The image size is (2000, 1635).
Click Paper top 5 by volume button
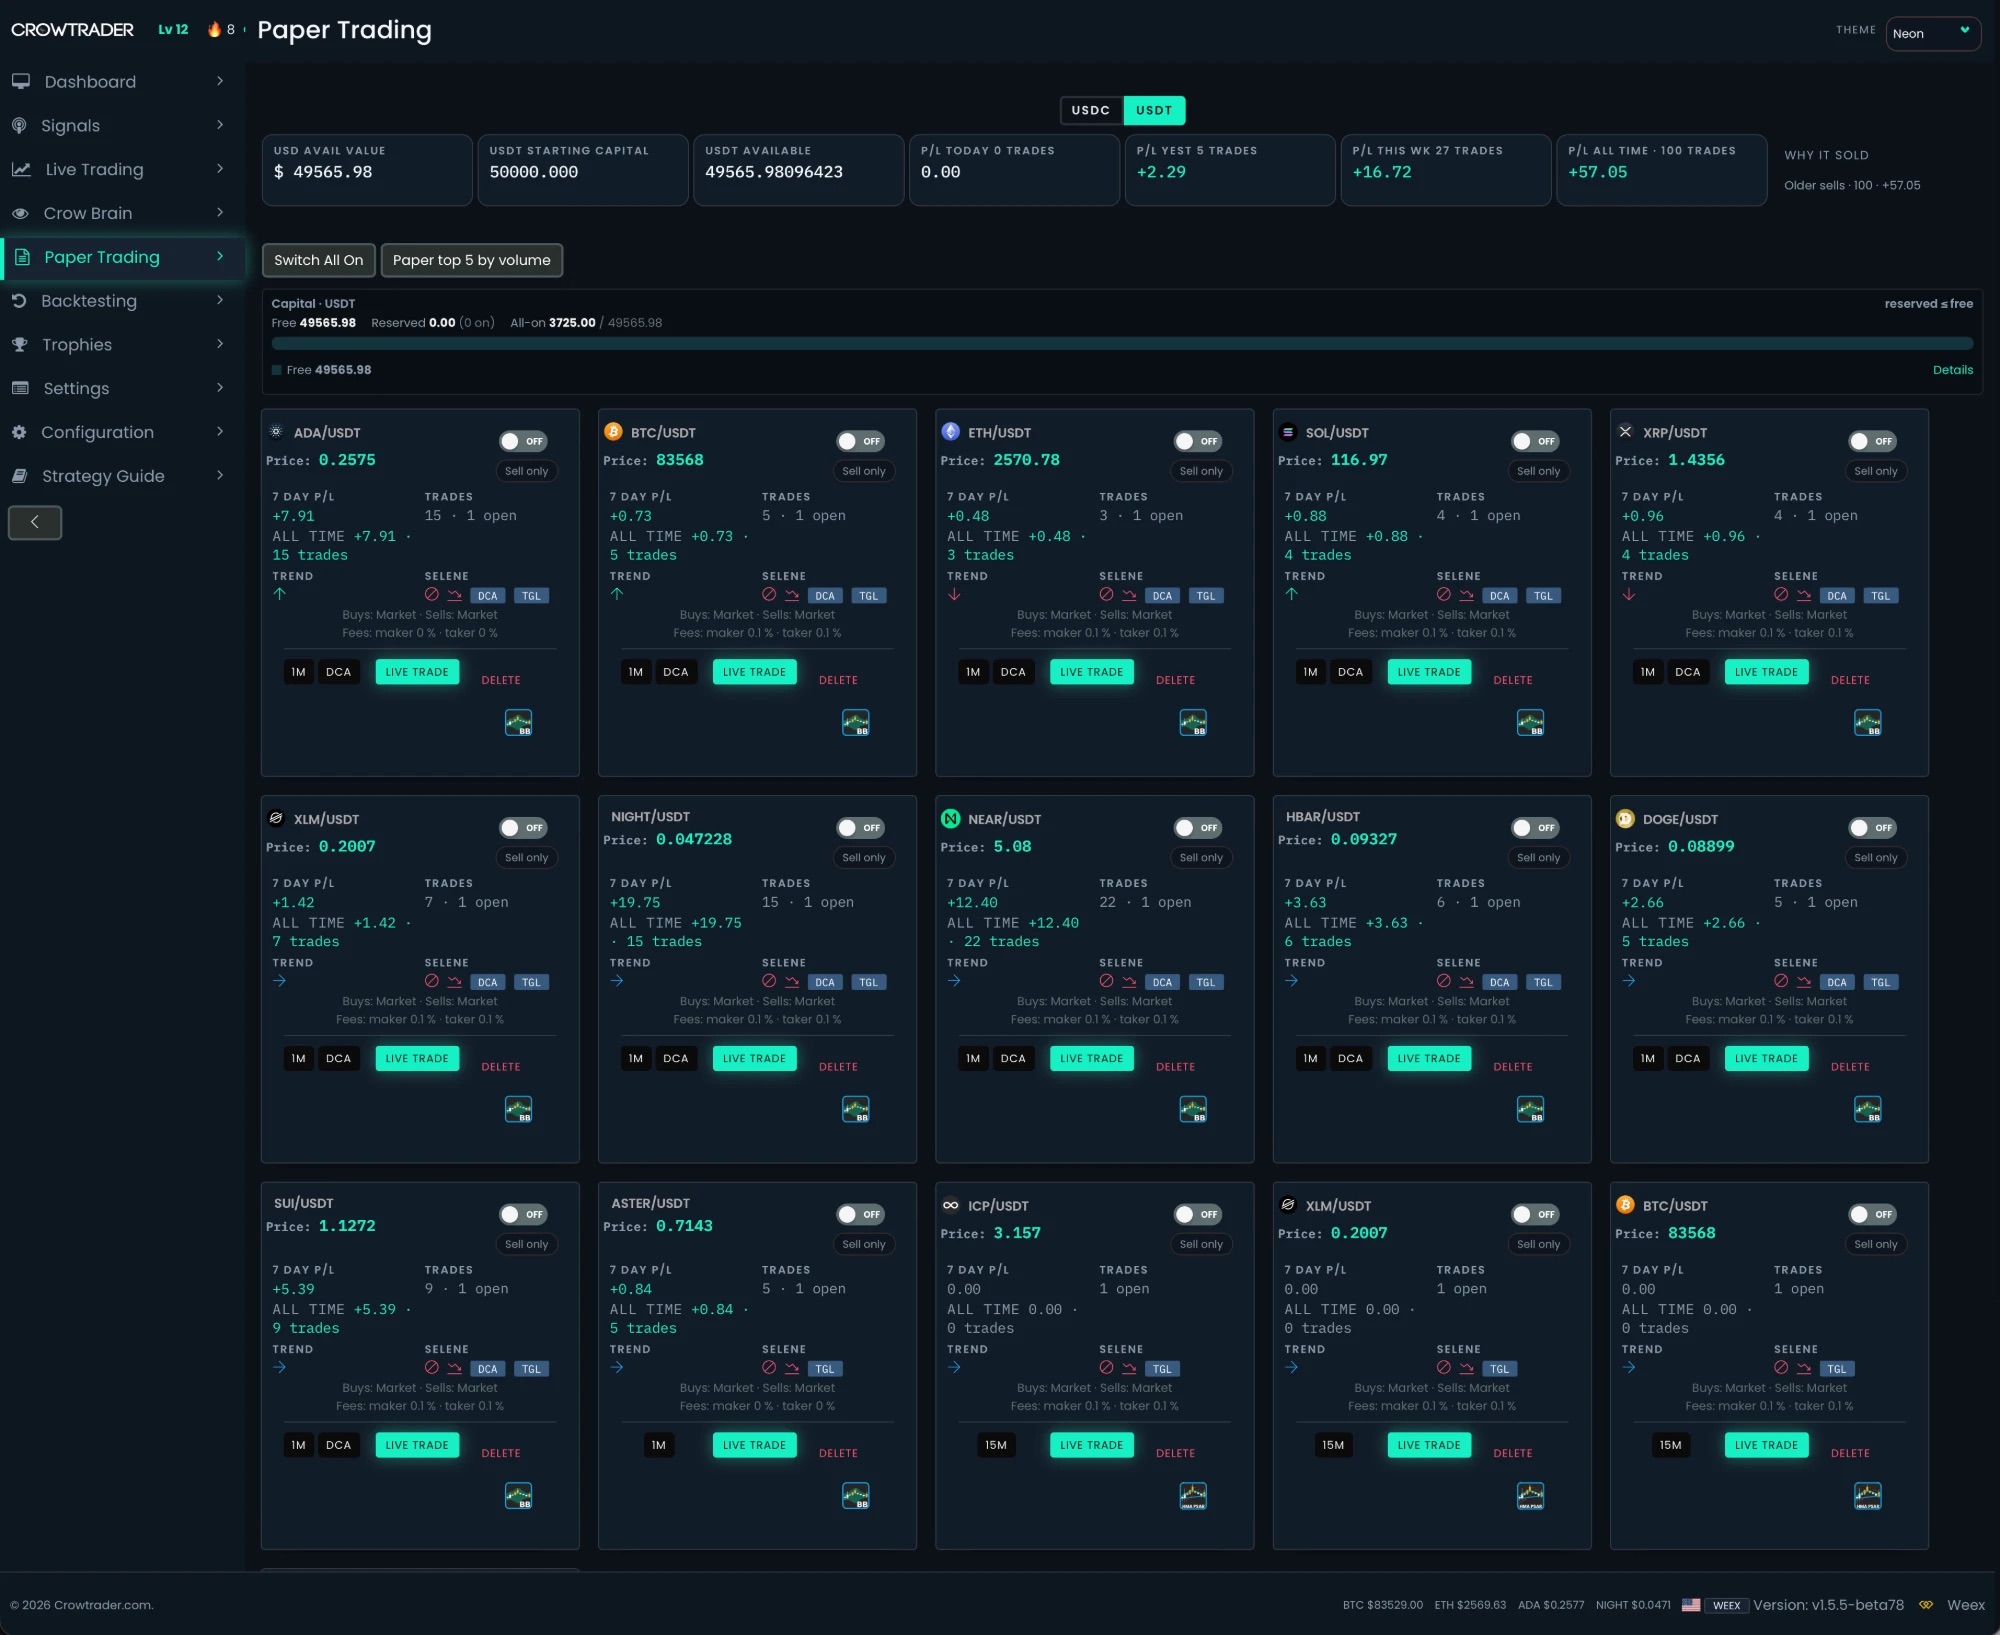click(471, 260)
